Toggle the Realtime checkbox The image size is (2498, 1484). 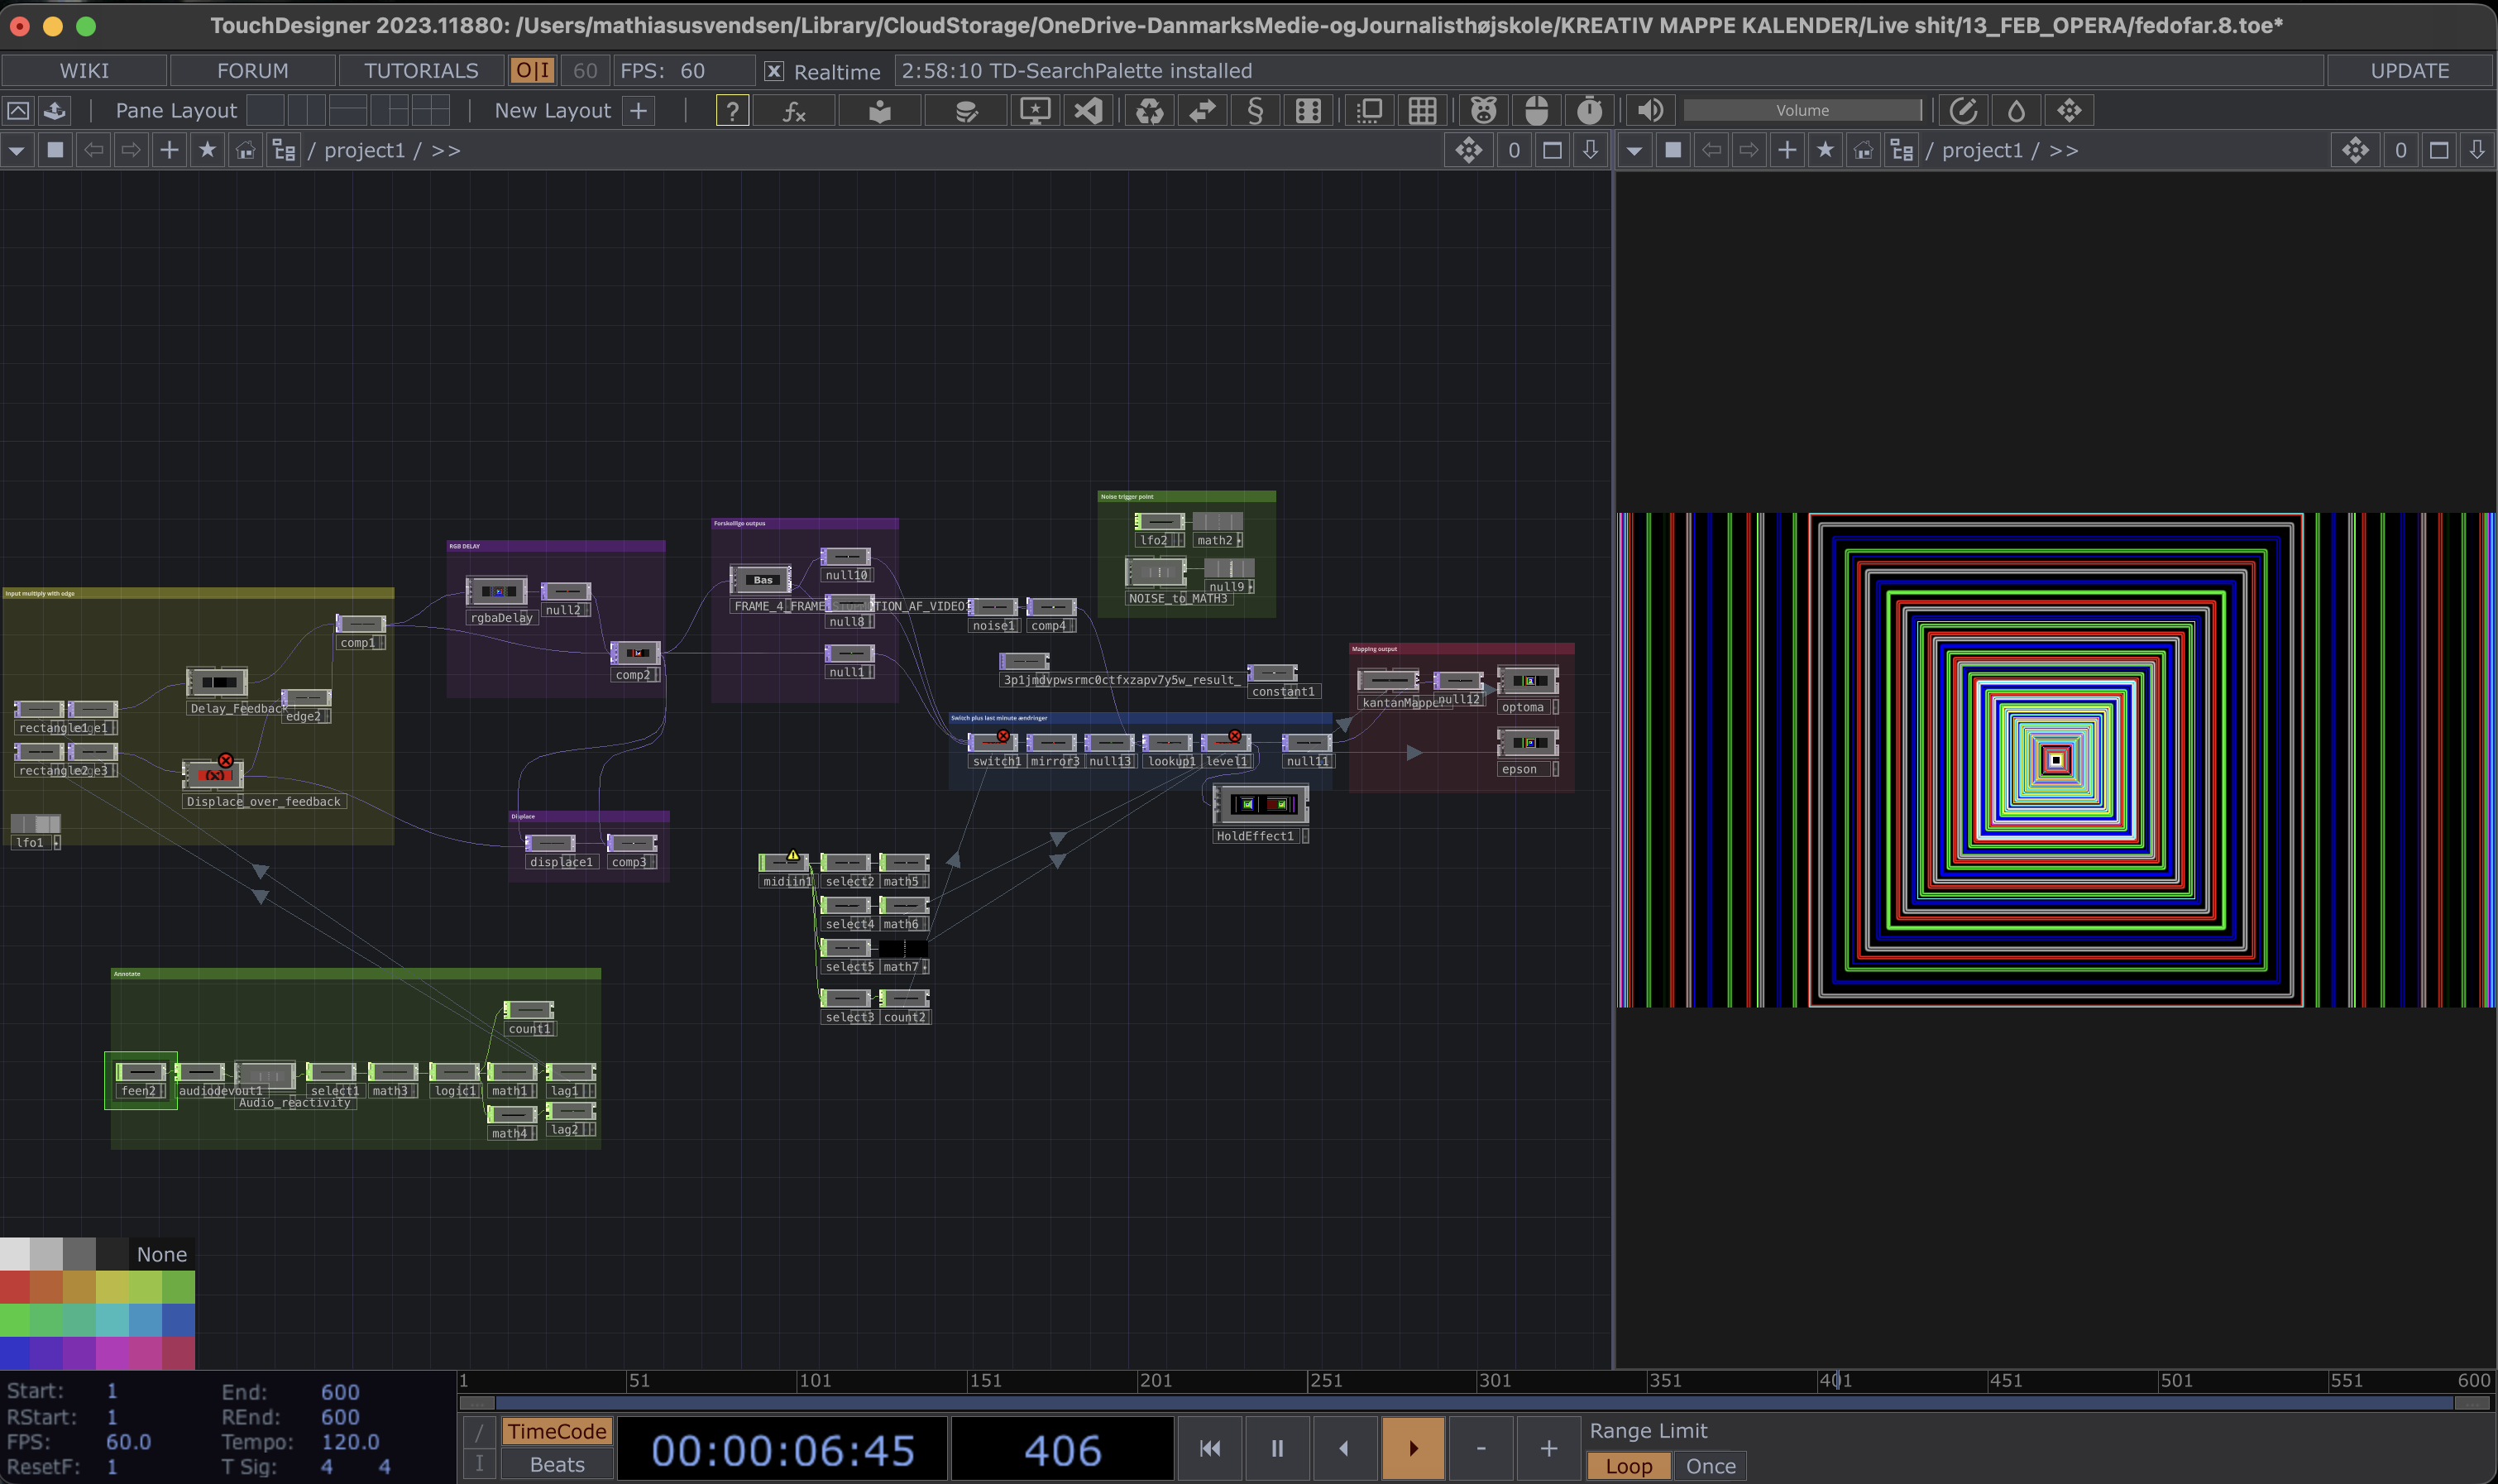773,71
